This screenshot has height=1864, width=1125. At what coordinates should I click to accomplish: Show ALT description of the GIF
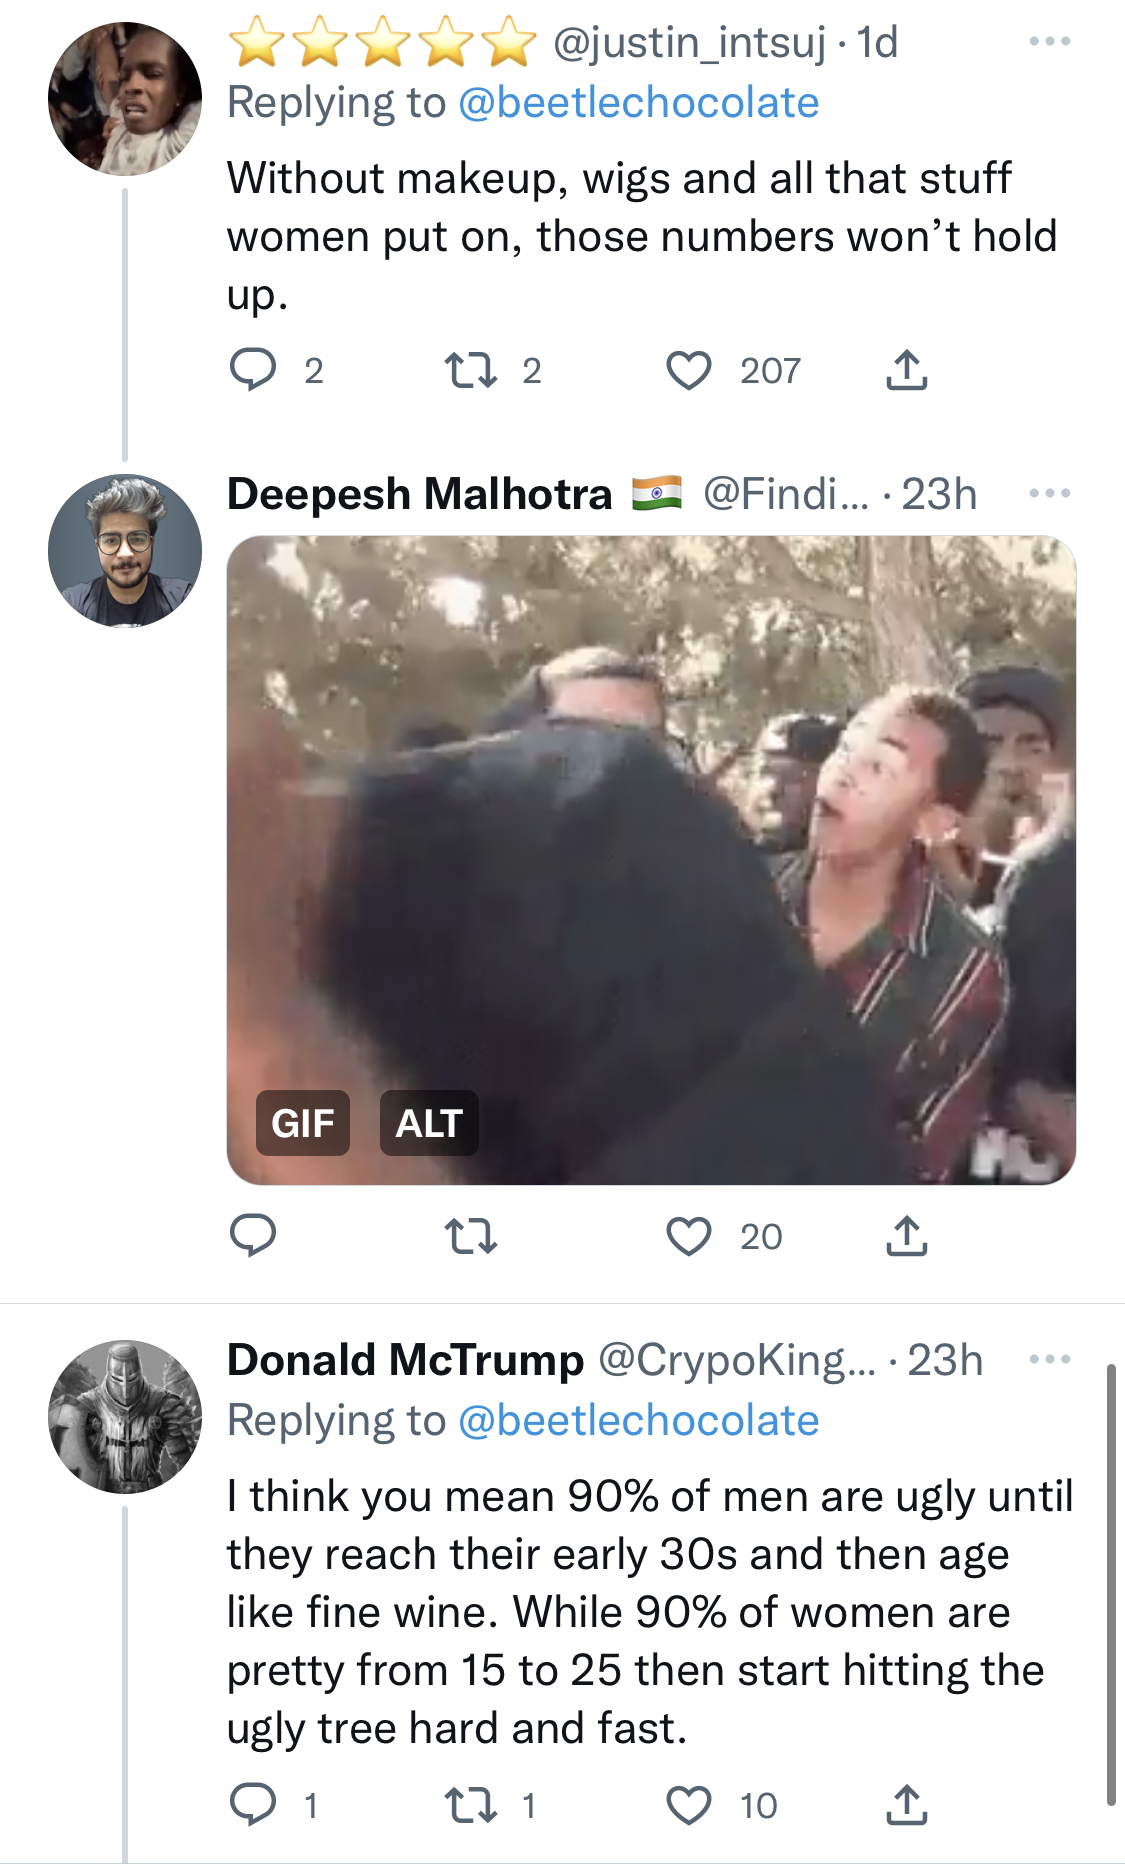[429, 1123]
